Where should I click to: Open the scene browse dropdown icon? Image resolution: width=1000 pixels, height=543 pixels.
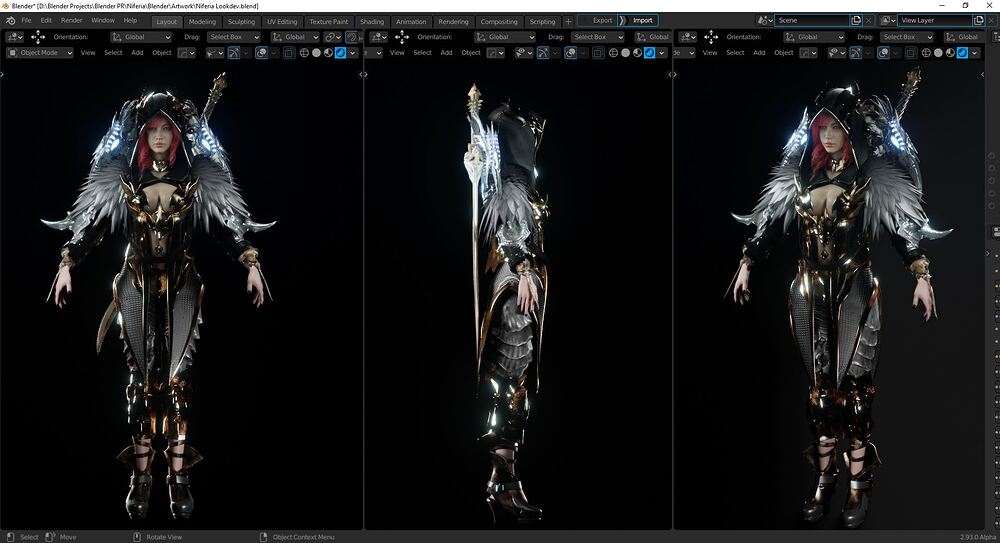tap(765, 20)
